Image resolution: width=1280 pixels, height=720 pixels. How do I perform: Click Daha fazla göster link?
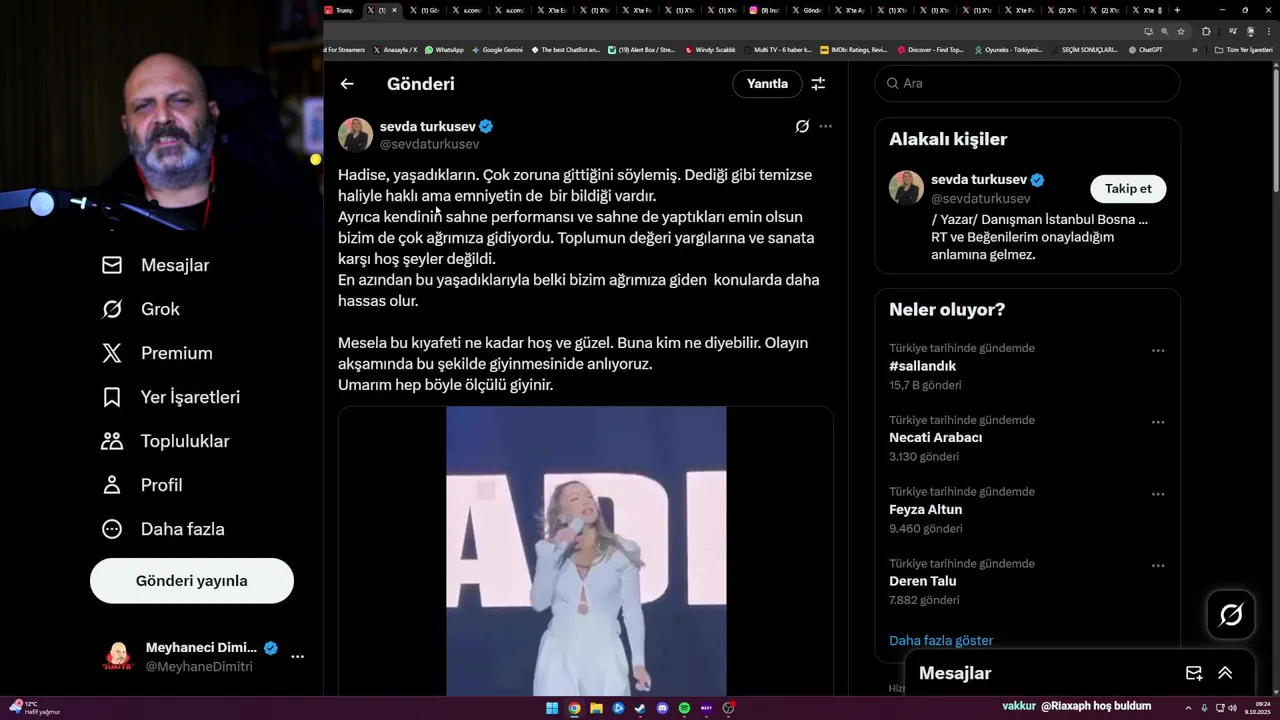pos(941,640)
